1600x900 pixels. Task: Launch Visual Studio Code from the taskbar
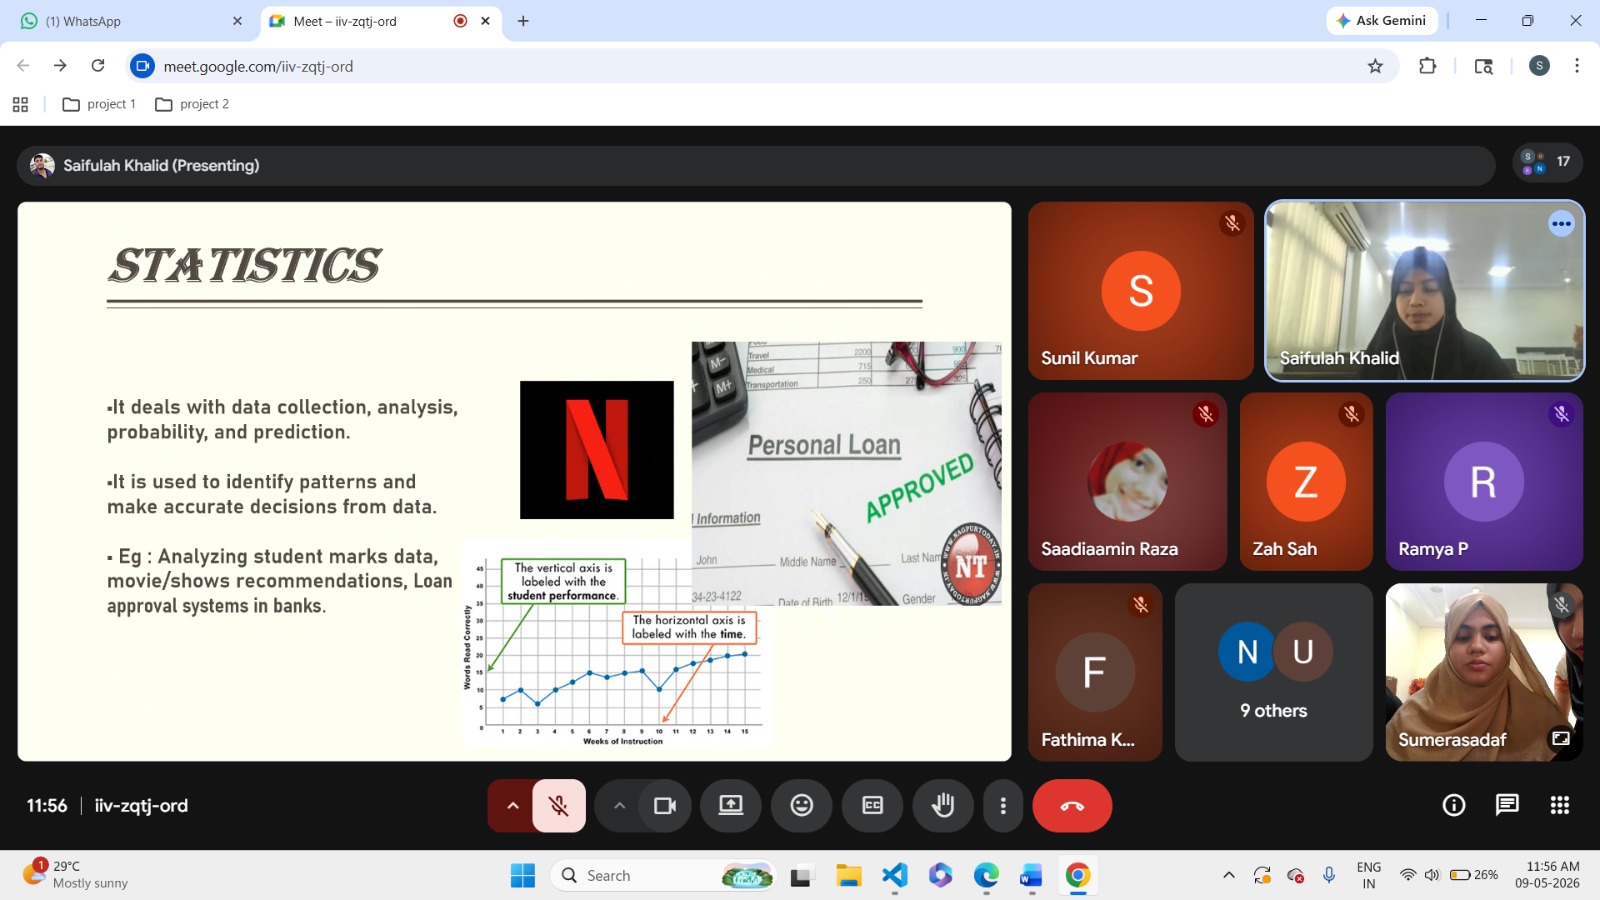pos(895,876)
